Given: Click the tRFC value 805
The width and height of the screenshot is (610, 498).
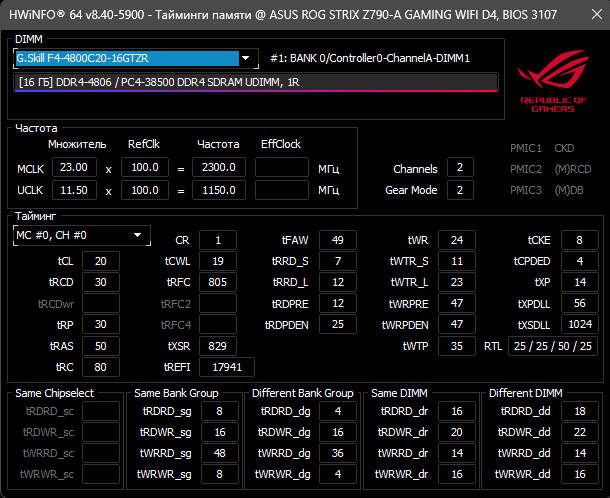Looking at the screenshot, I should pyautogui.click(x=218, y=282).
